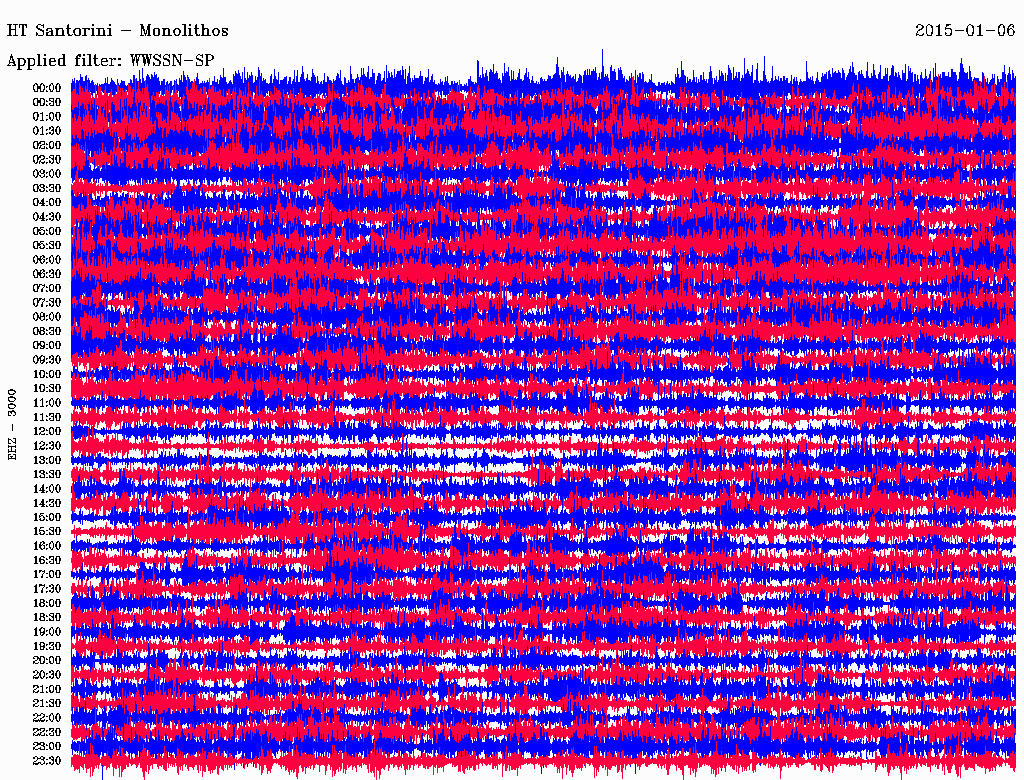Select the 04:30 time label
The width and height of the screenshot is (1024, 780).
tap(47, 216)
